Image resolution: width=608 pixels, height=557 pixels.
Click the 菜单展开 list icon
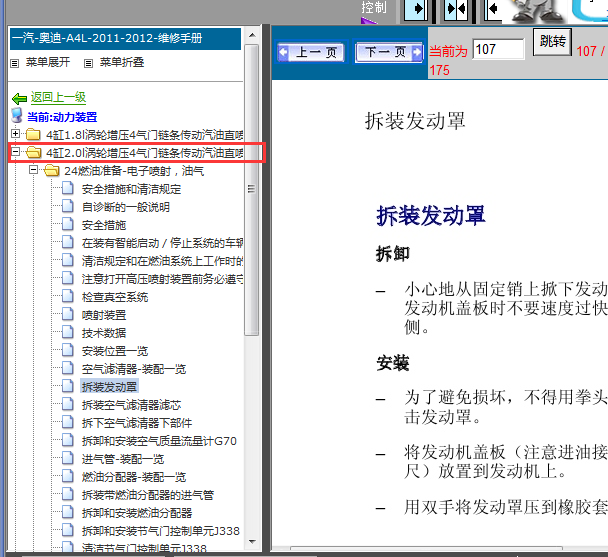pos(15,63)
